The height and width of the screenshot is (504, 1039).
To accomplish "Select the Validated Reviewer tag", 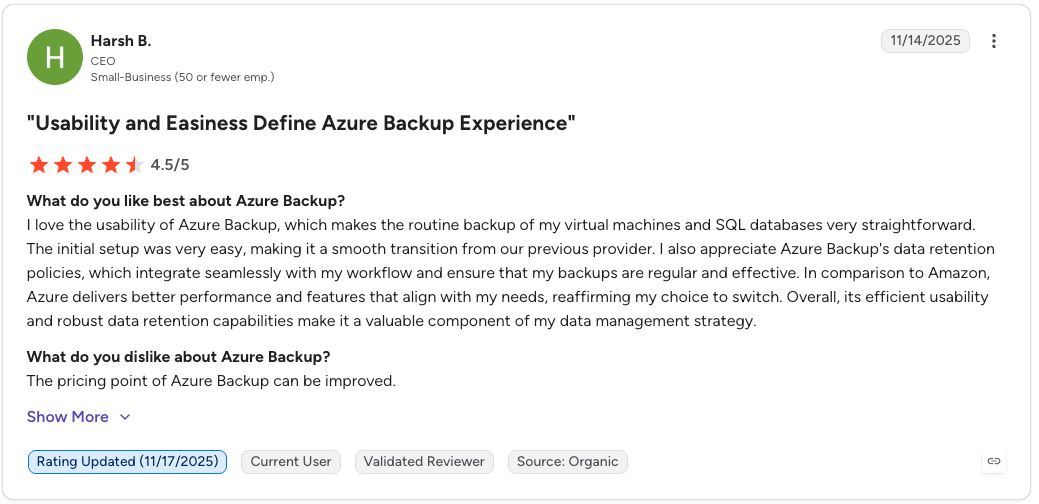I will coord(424,462).
